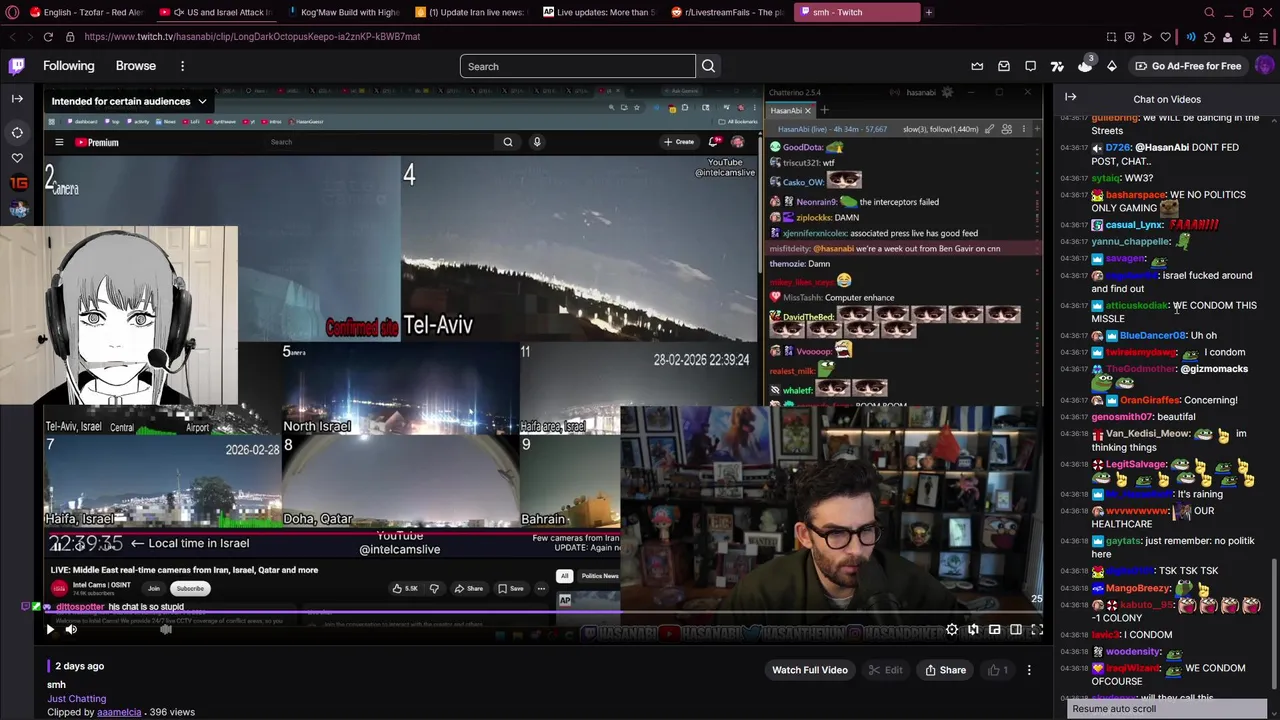Open clipper aaamelcia profile link
This screenshot has height=720, width=1280.
point(119,712)
